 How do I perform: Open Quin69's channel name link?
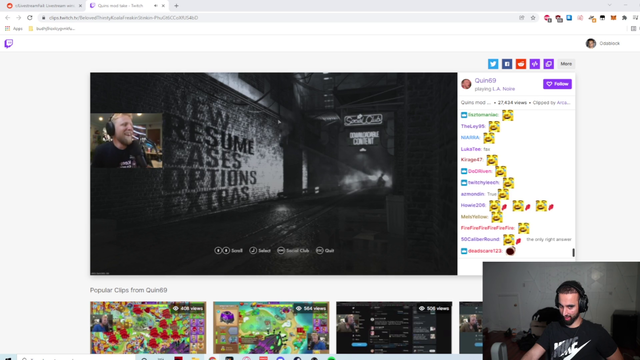(485, 80)
